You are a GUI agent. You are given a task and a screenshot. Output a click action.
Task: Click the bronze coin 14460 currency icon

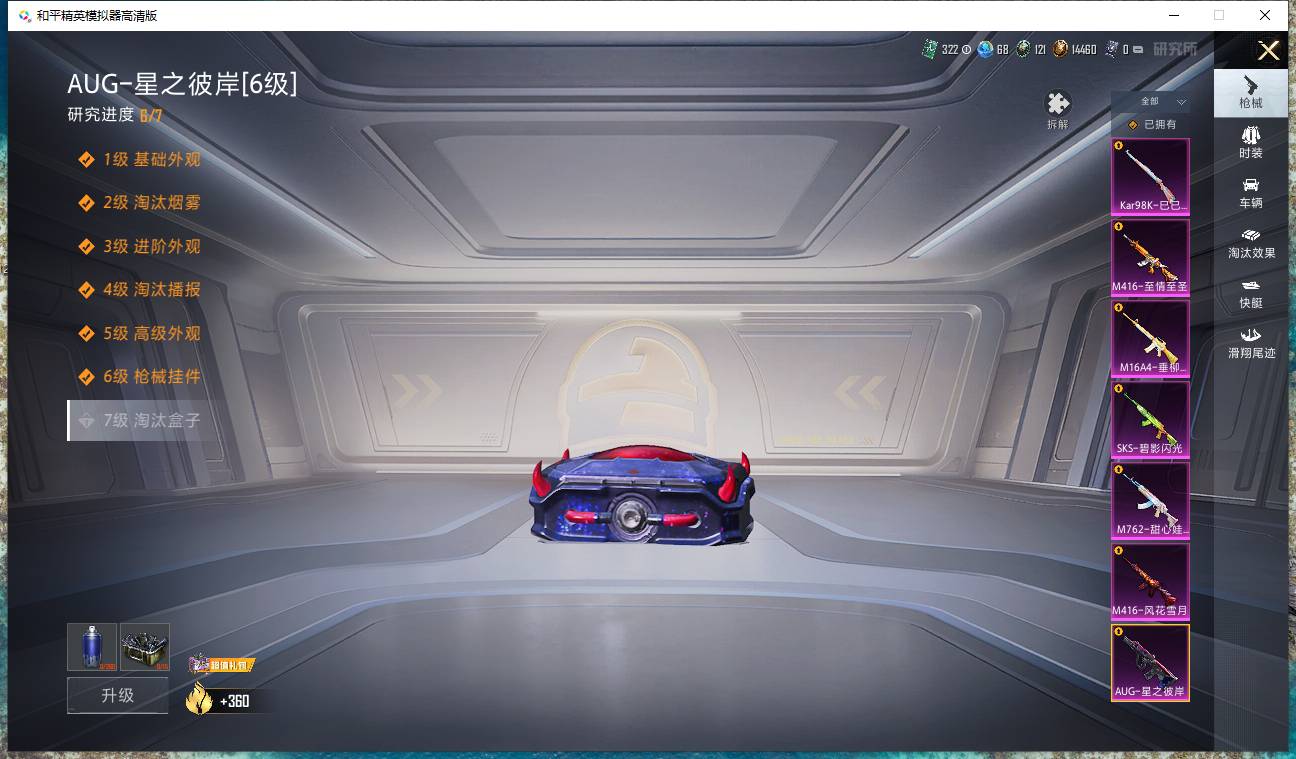click(1060, 49)
